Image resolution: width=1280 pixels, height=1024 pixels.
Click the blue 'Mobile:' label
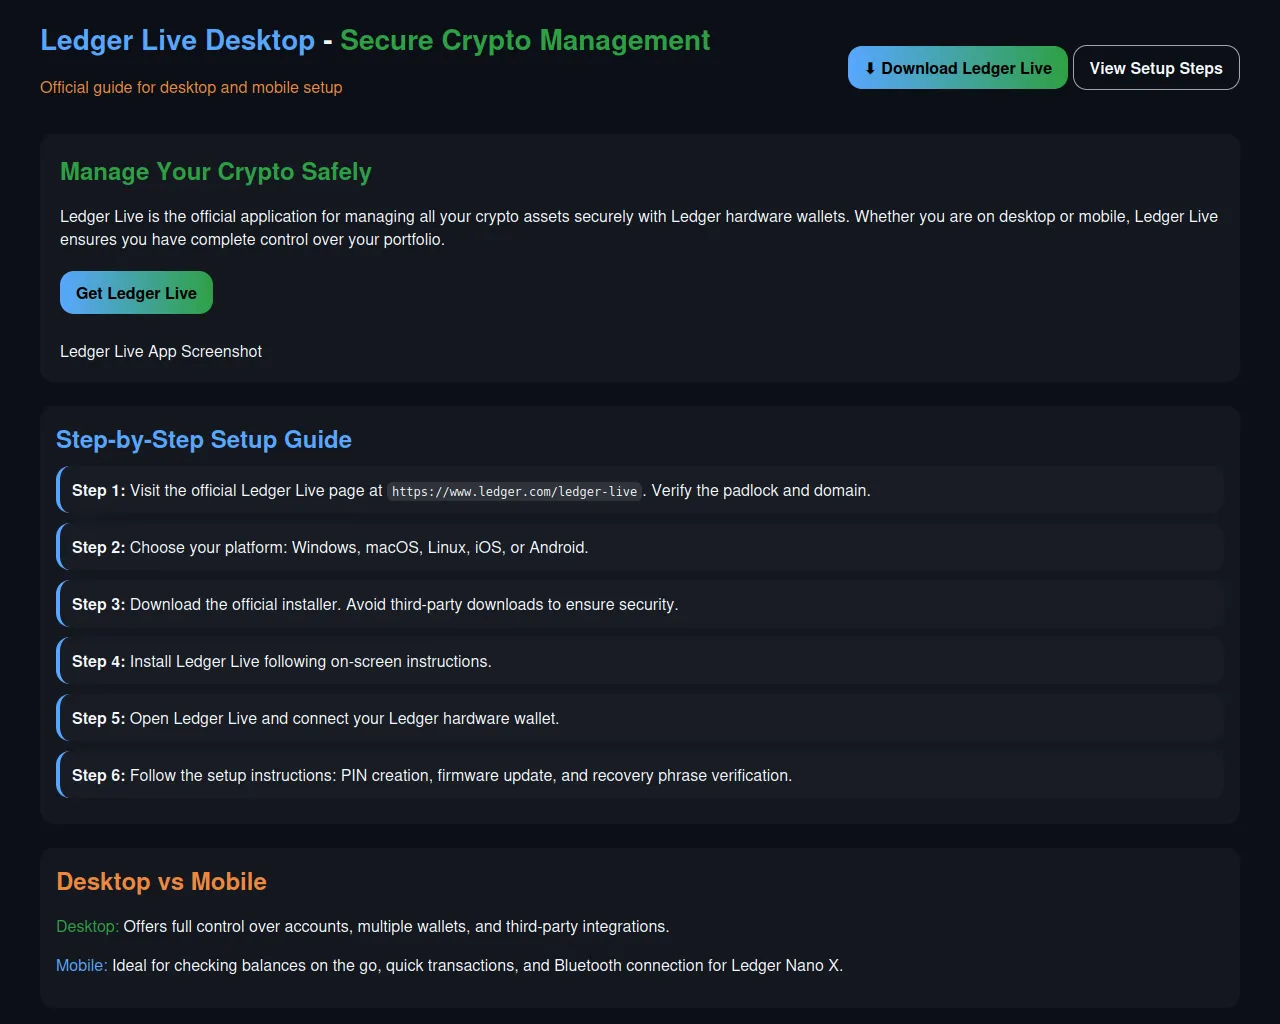click(x=82, y=966)
